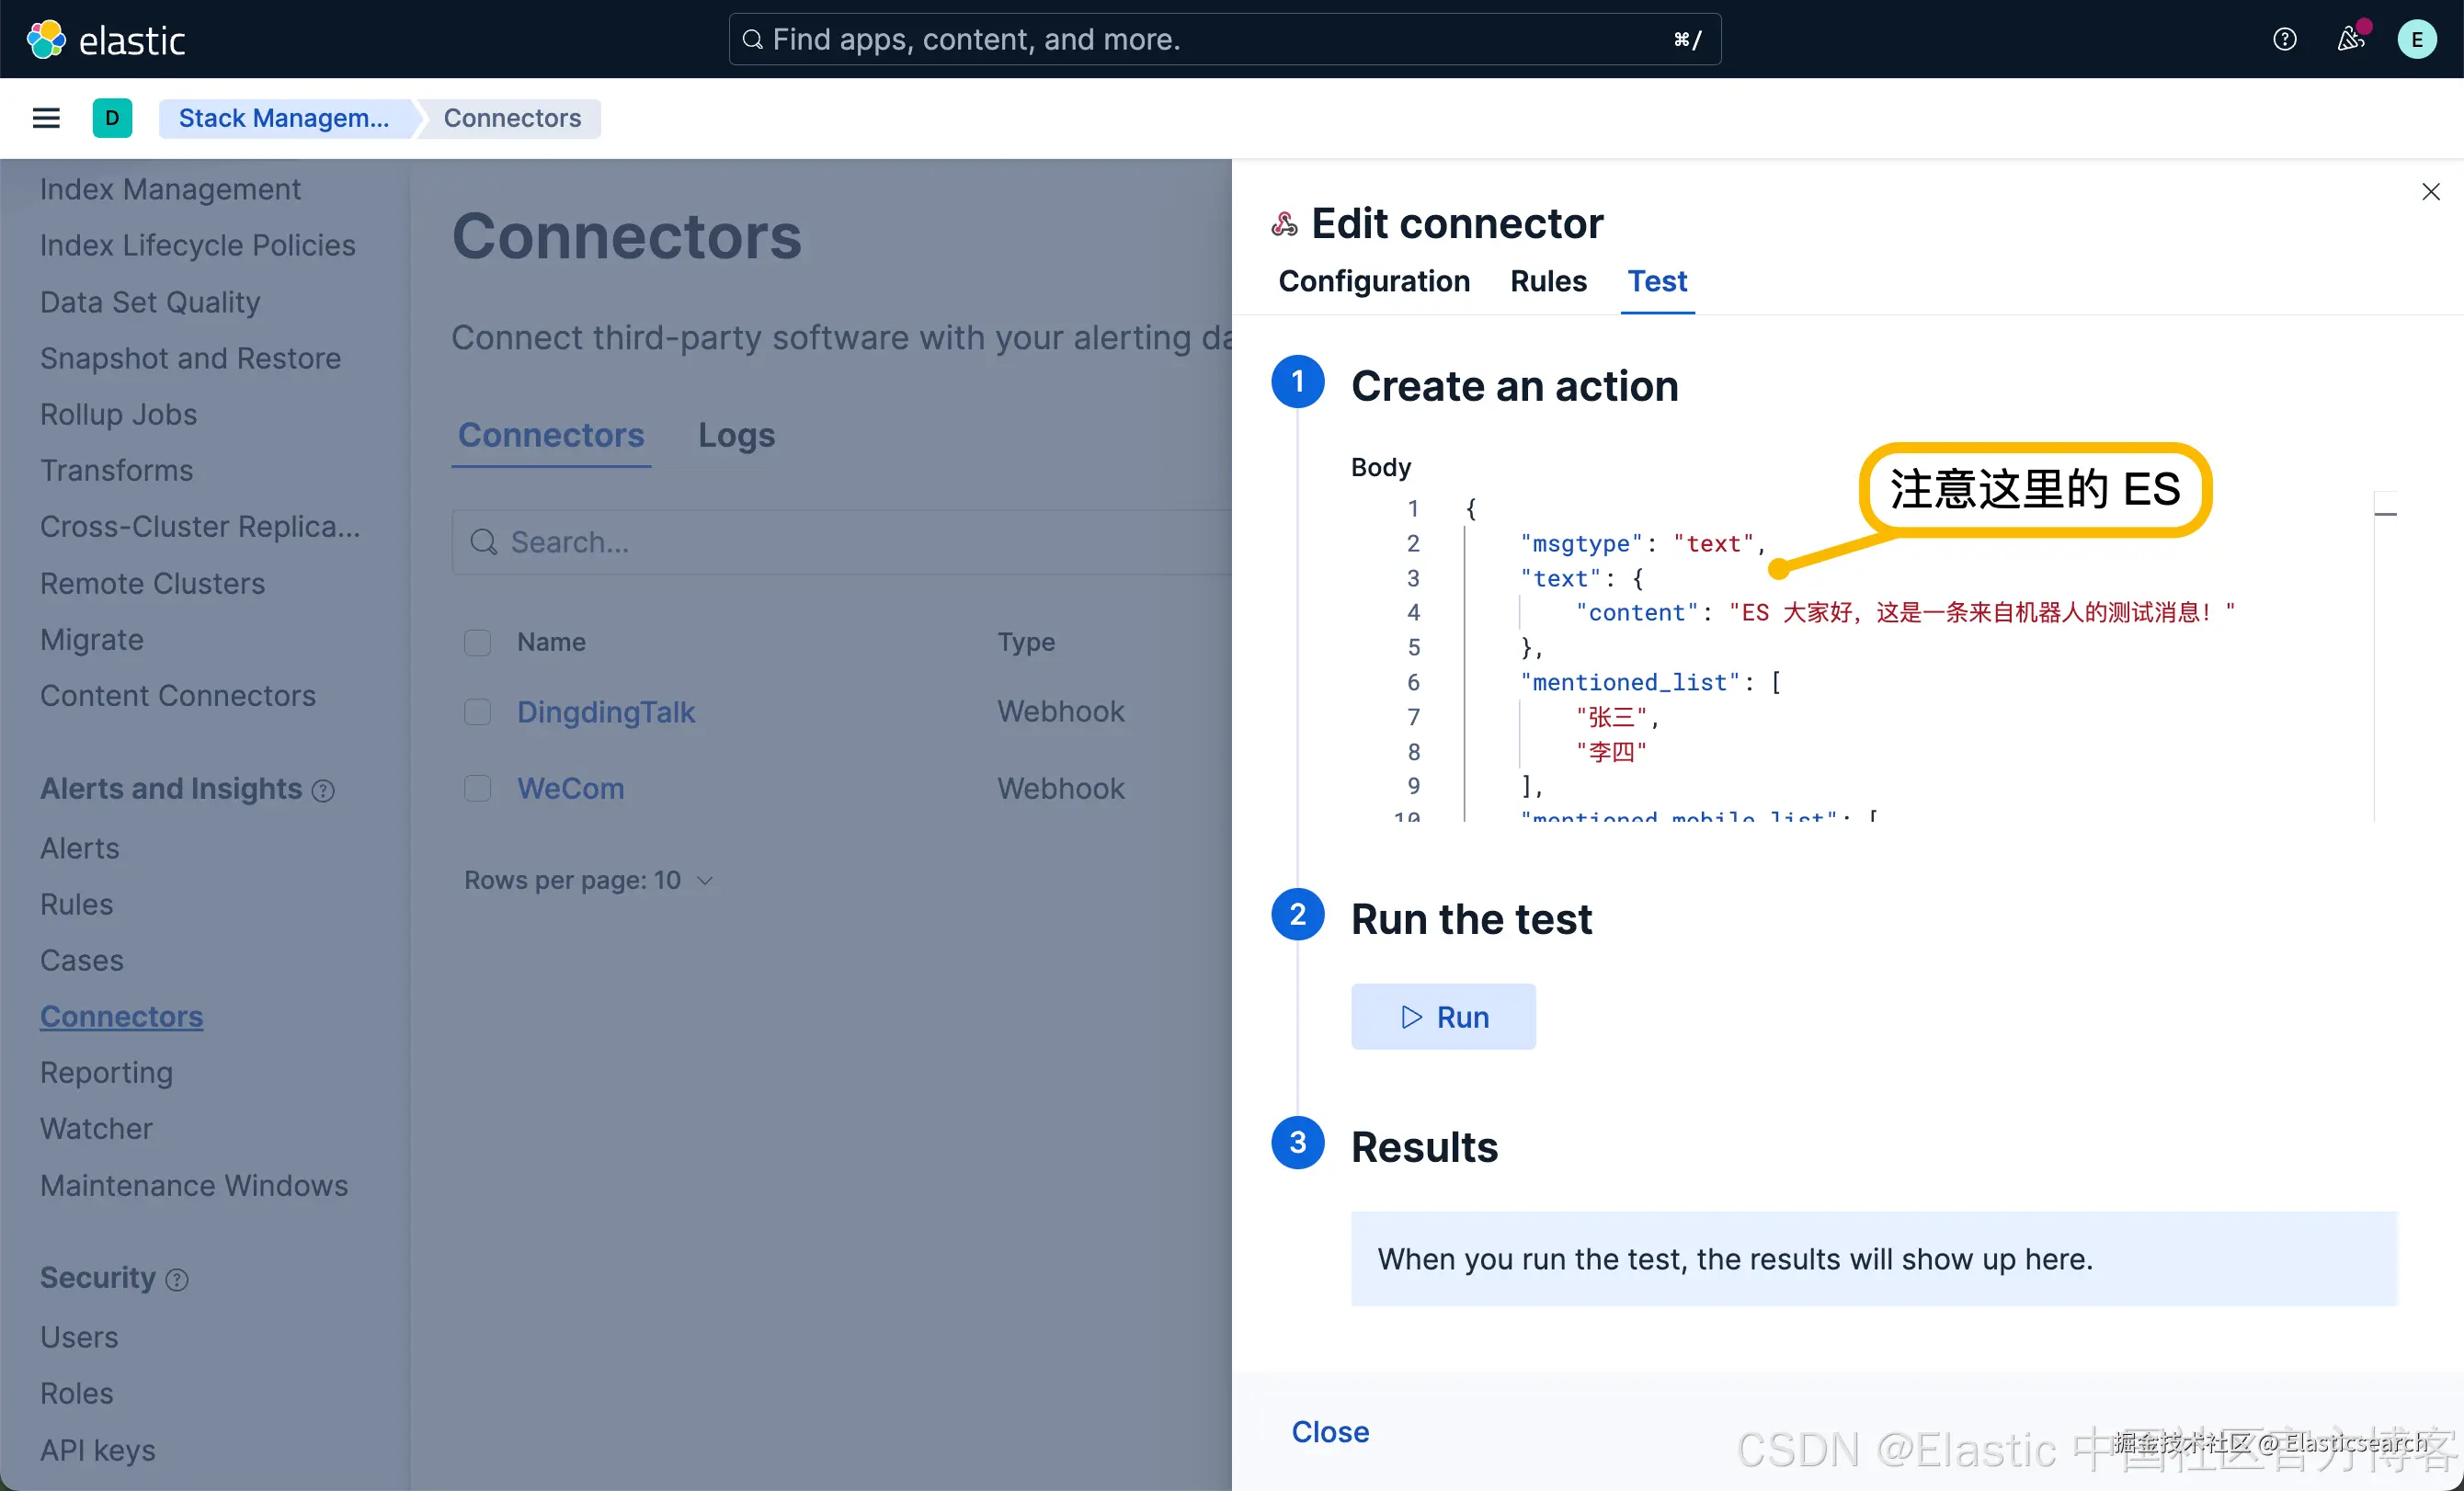2464x1491 pixels.
Task: Open the hamburger navigation menu
Action: point(46,118)
